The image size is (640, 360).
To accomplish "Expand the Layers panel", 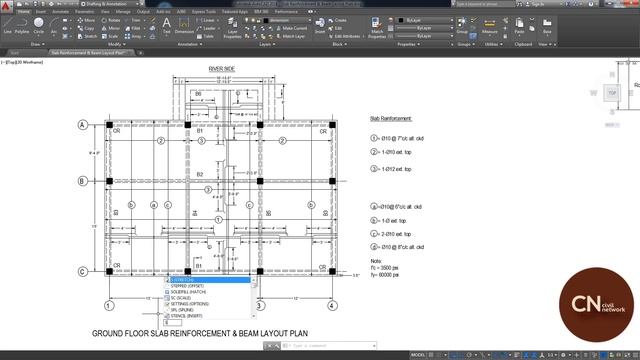I will 267,44.
